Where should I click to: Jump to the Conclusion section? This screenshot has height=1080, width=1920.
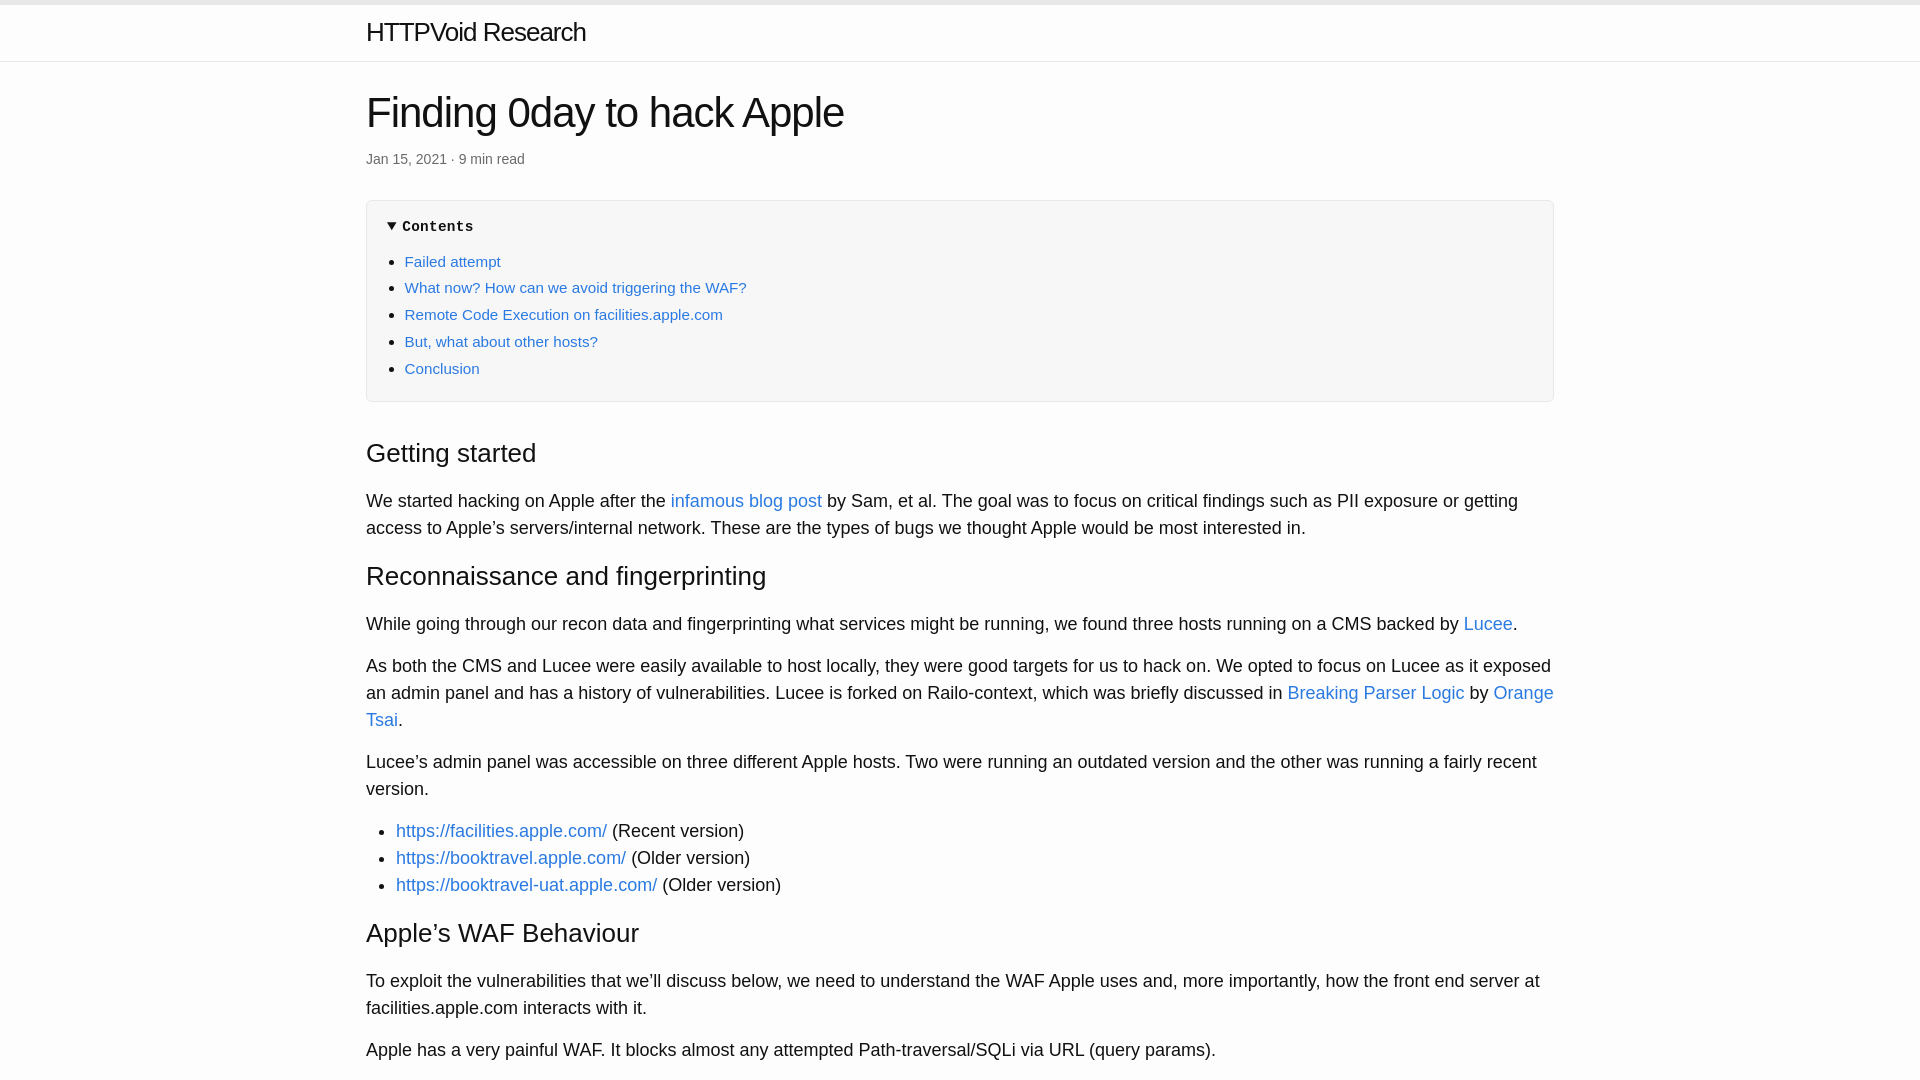click(442, 369)
